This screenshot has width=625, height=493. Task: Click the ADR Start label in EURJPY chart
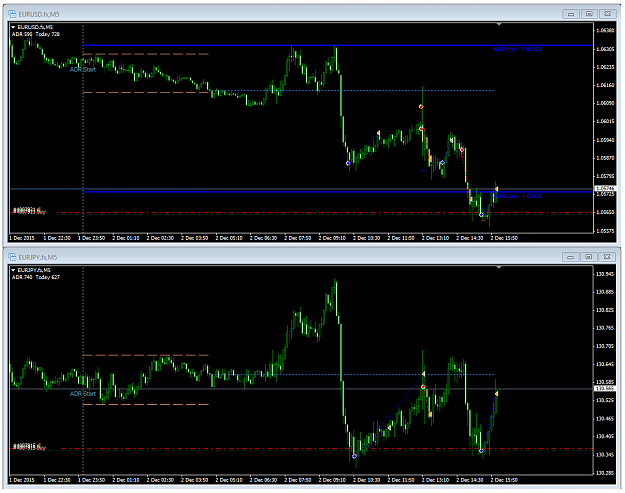pyautogui.click(x=83, y=393)
